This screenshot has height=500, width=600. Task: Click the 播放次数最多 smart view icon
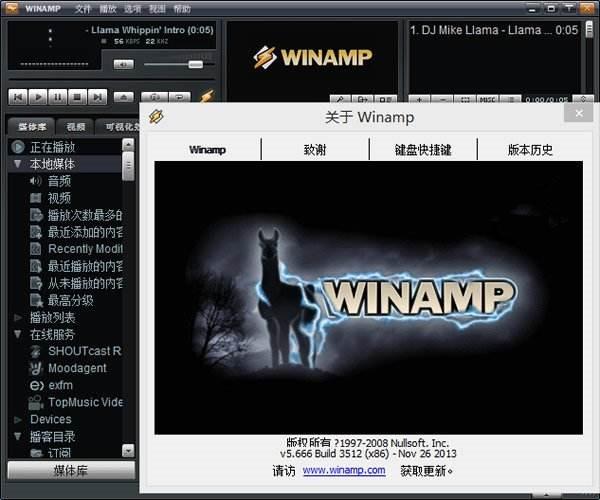[x=36, y=215]
